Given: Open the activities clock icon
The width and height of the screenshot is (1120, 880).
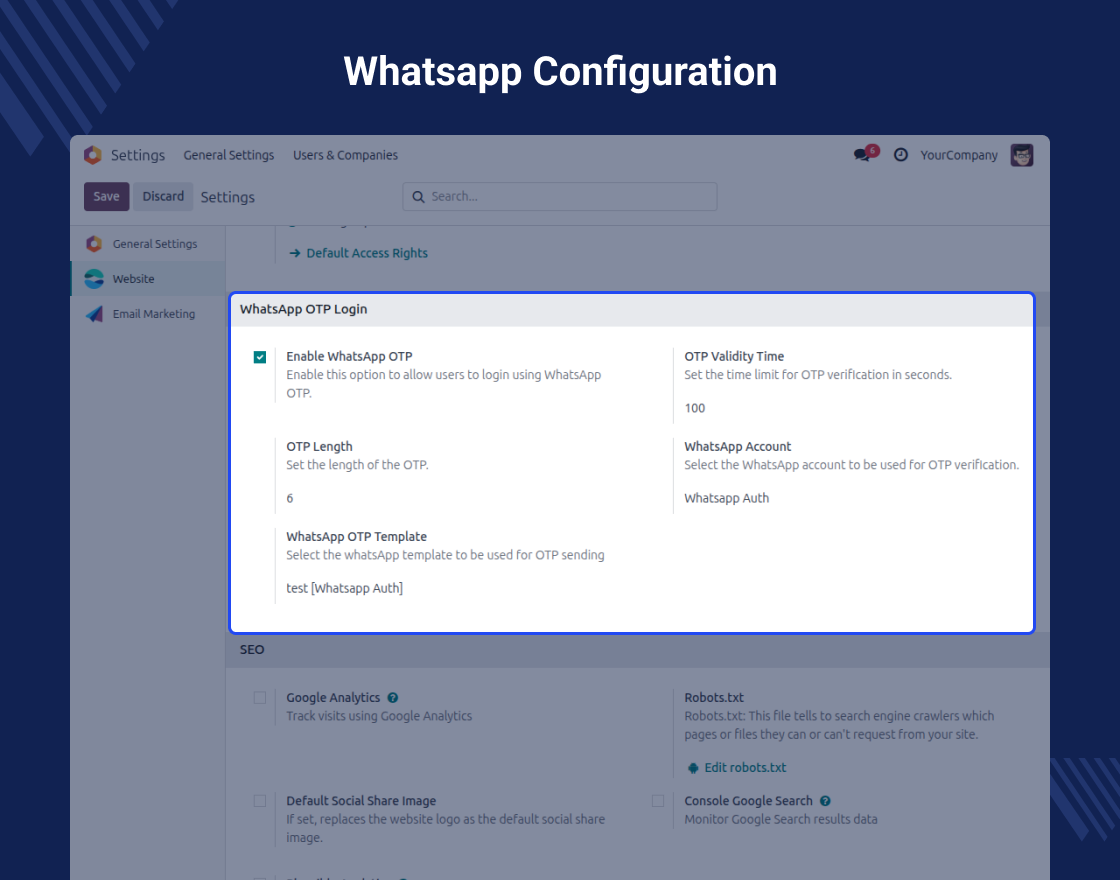Looking at the screenshot, I should (x=900, y=155).
